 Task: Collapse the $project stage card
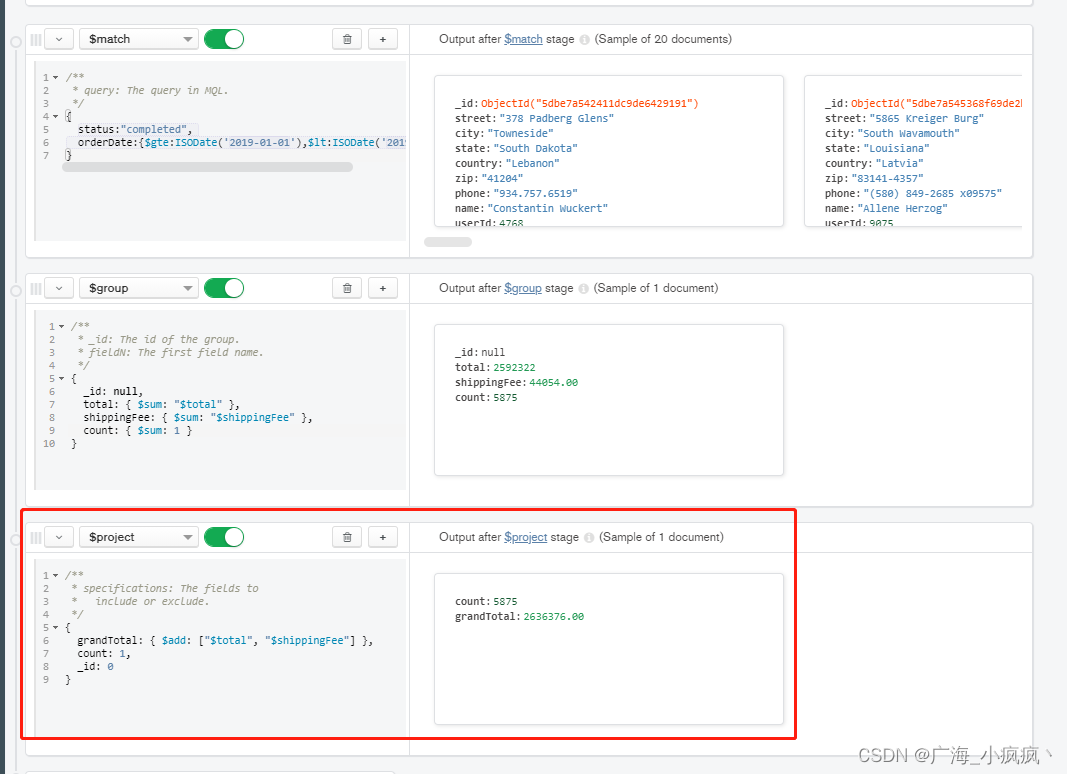59,538
